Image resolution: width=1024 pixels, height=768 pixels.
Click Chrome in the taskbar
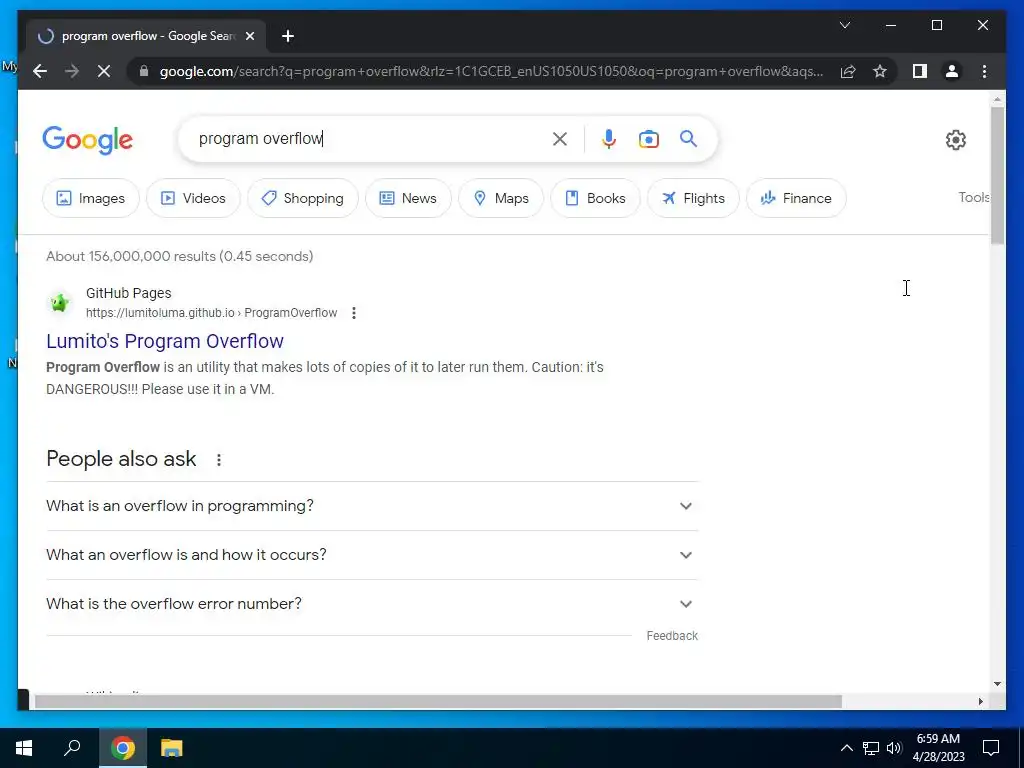(x=123, y=748)
